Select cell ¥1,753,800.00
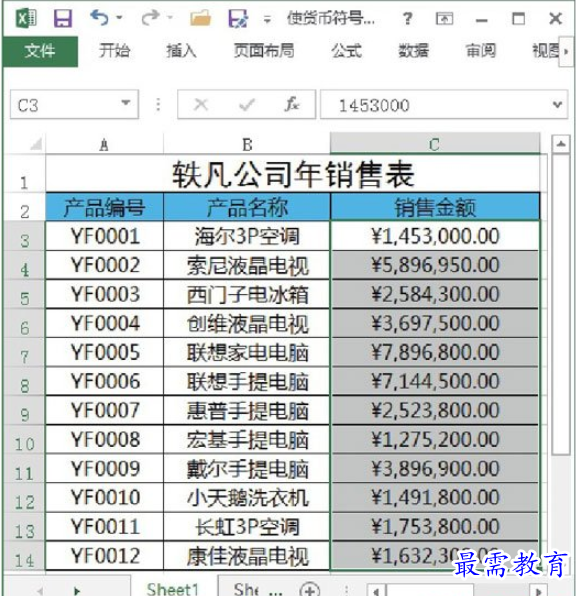This screenshot has width=576, height=596. [435, 527]
